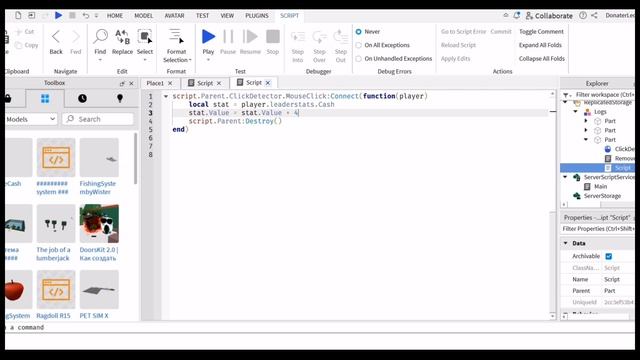Viewport: 640px width, 360px height.
Task: Start the Play test in ribbon
Action: [208, 36]
